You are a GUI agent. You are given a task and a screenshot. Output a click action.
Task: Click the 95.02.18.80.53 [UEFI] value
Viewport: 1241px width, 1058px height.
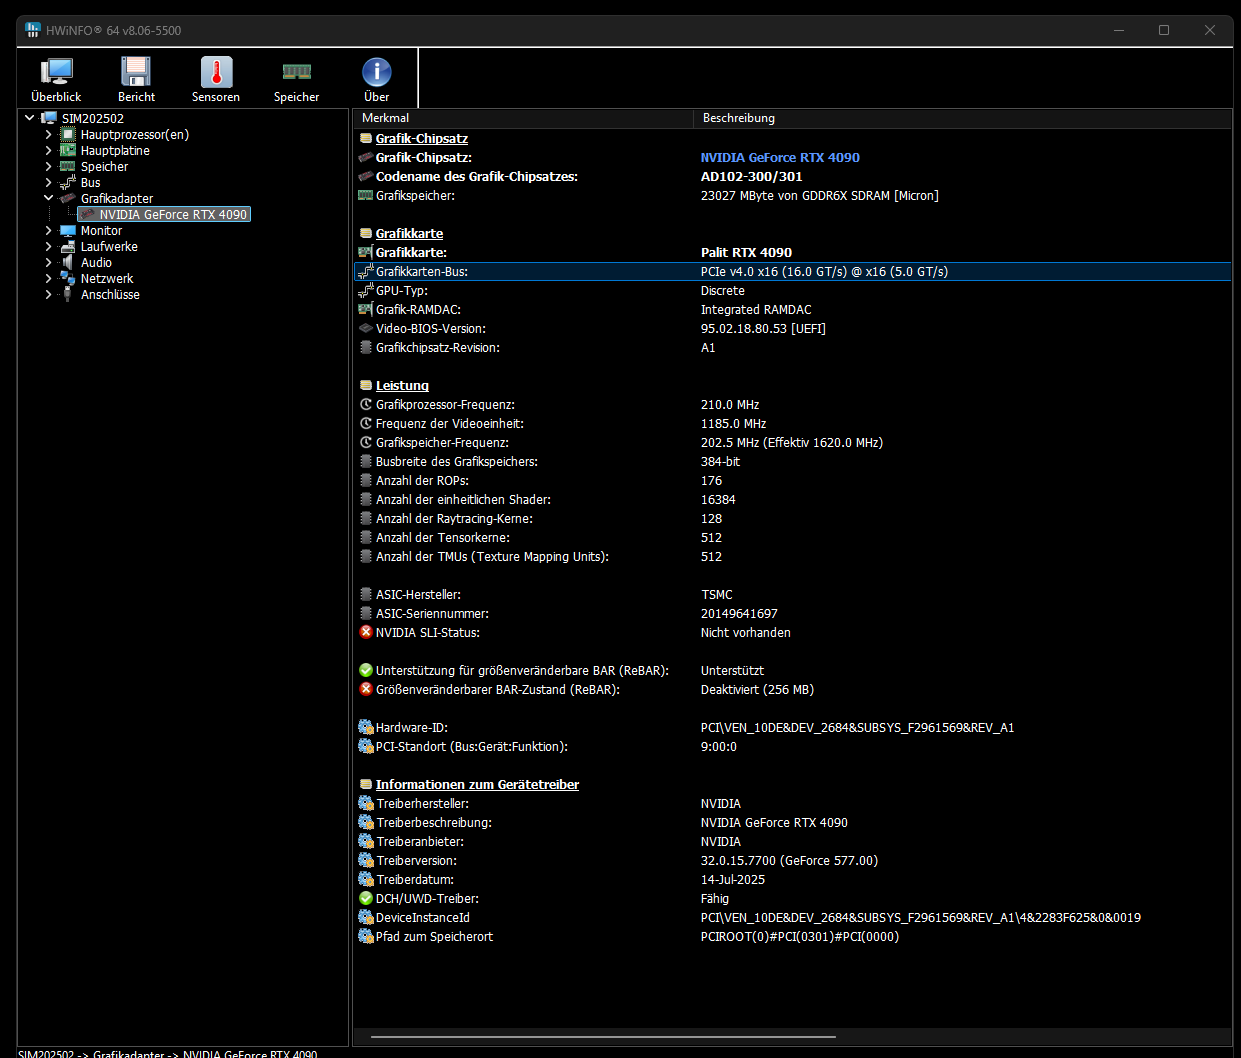click(763, 328)
